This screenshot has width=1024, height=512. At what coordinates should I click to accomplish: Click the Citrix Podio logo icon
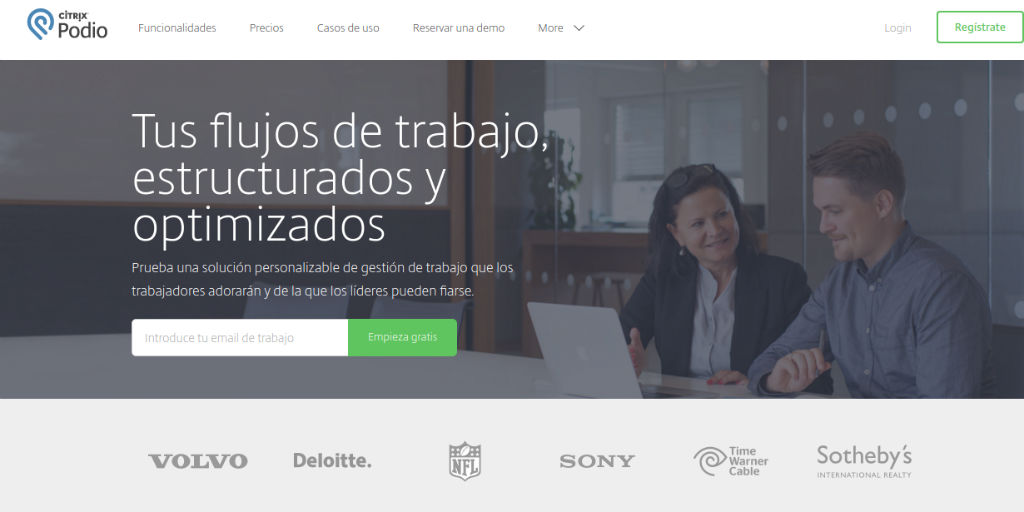click(x=40, y=24)
